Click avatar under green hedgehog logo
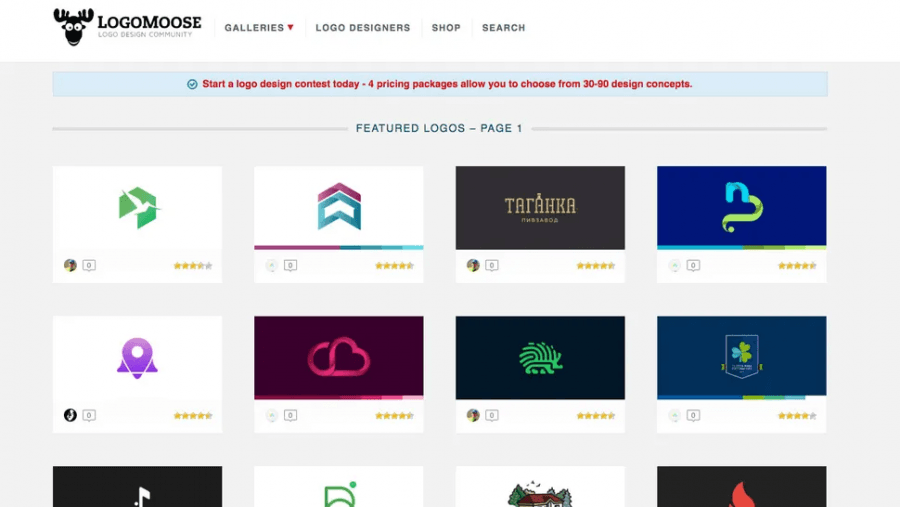This screenshot has height=507, width=900. coord(473,415)
